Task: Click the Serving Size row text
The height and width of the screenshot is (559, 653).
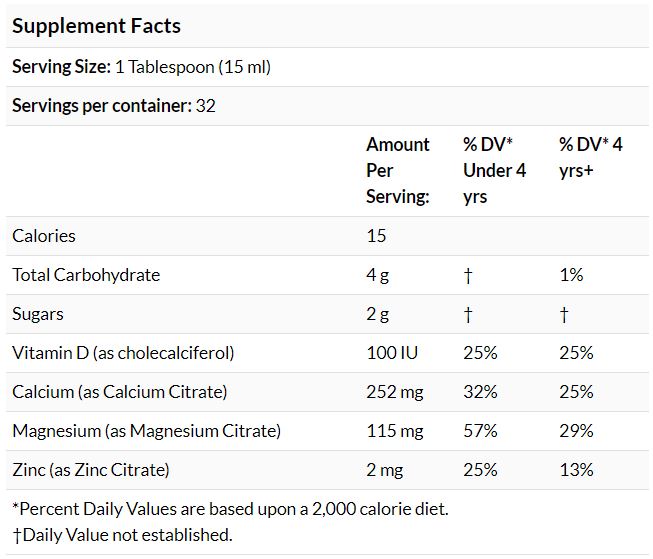Action: point(141,67)
